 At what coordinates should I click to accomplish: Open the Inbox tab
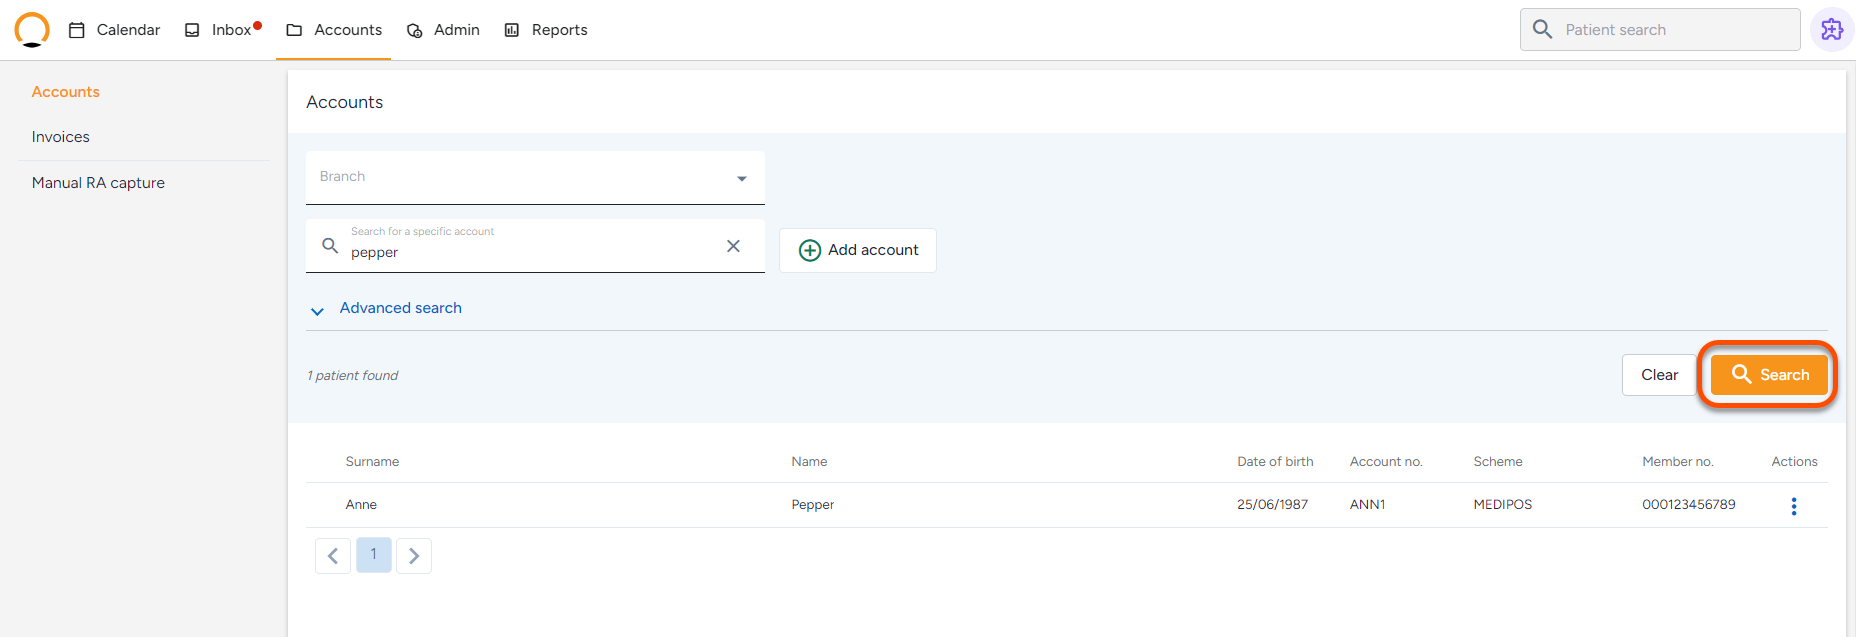pyautogui.click(x=222, y=30)
